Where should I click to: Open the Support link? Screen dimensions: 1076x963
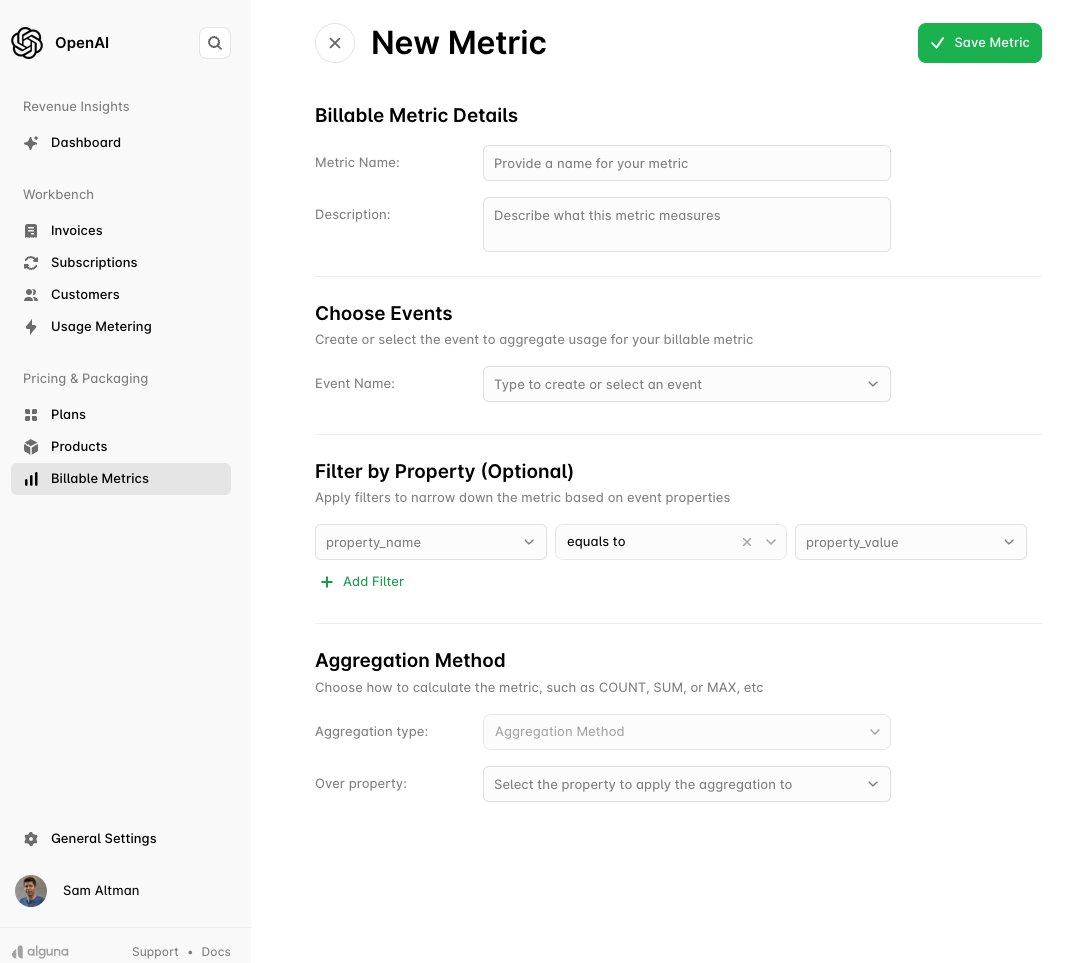point(155,952)
